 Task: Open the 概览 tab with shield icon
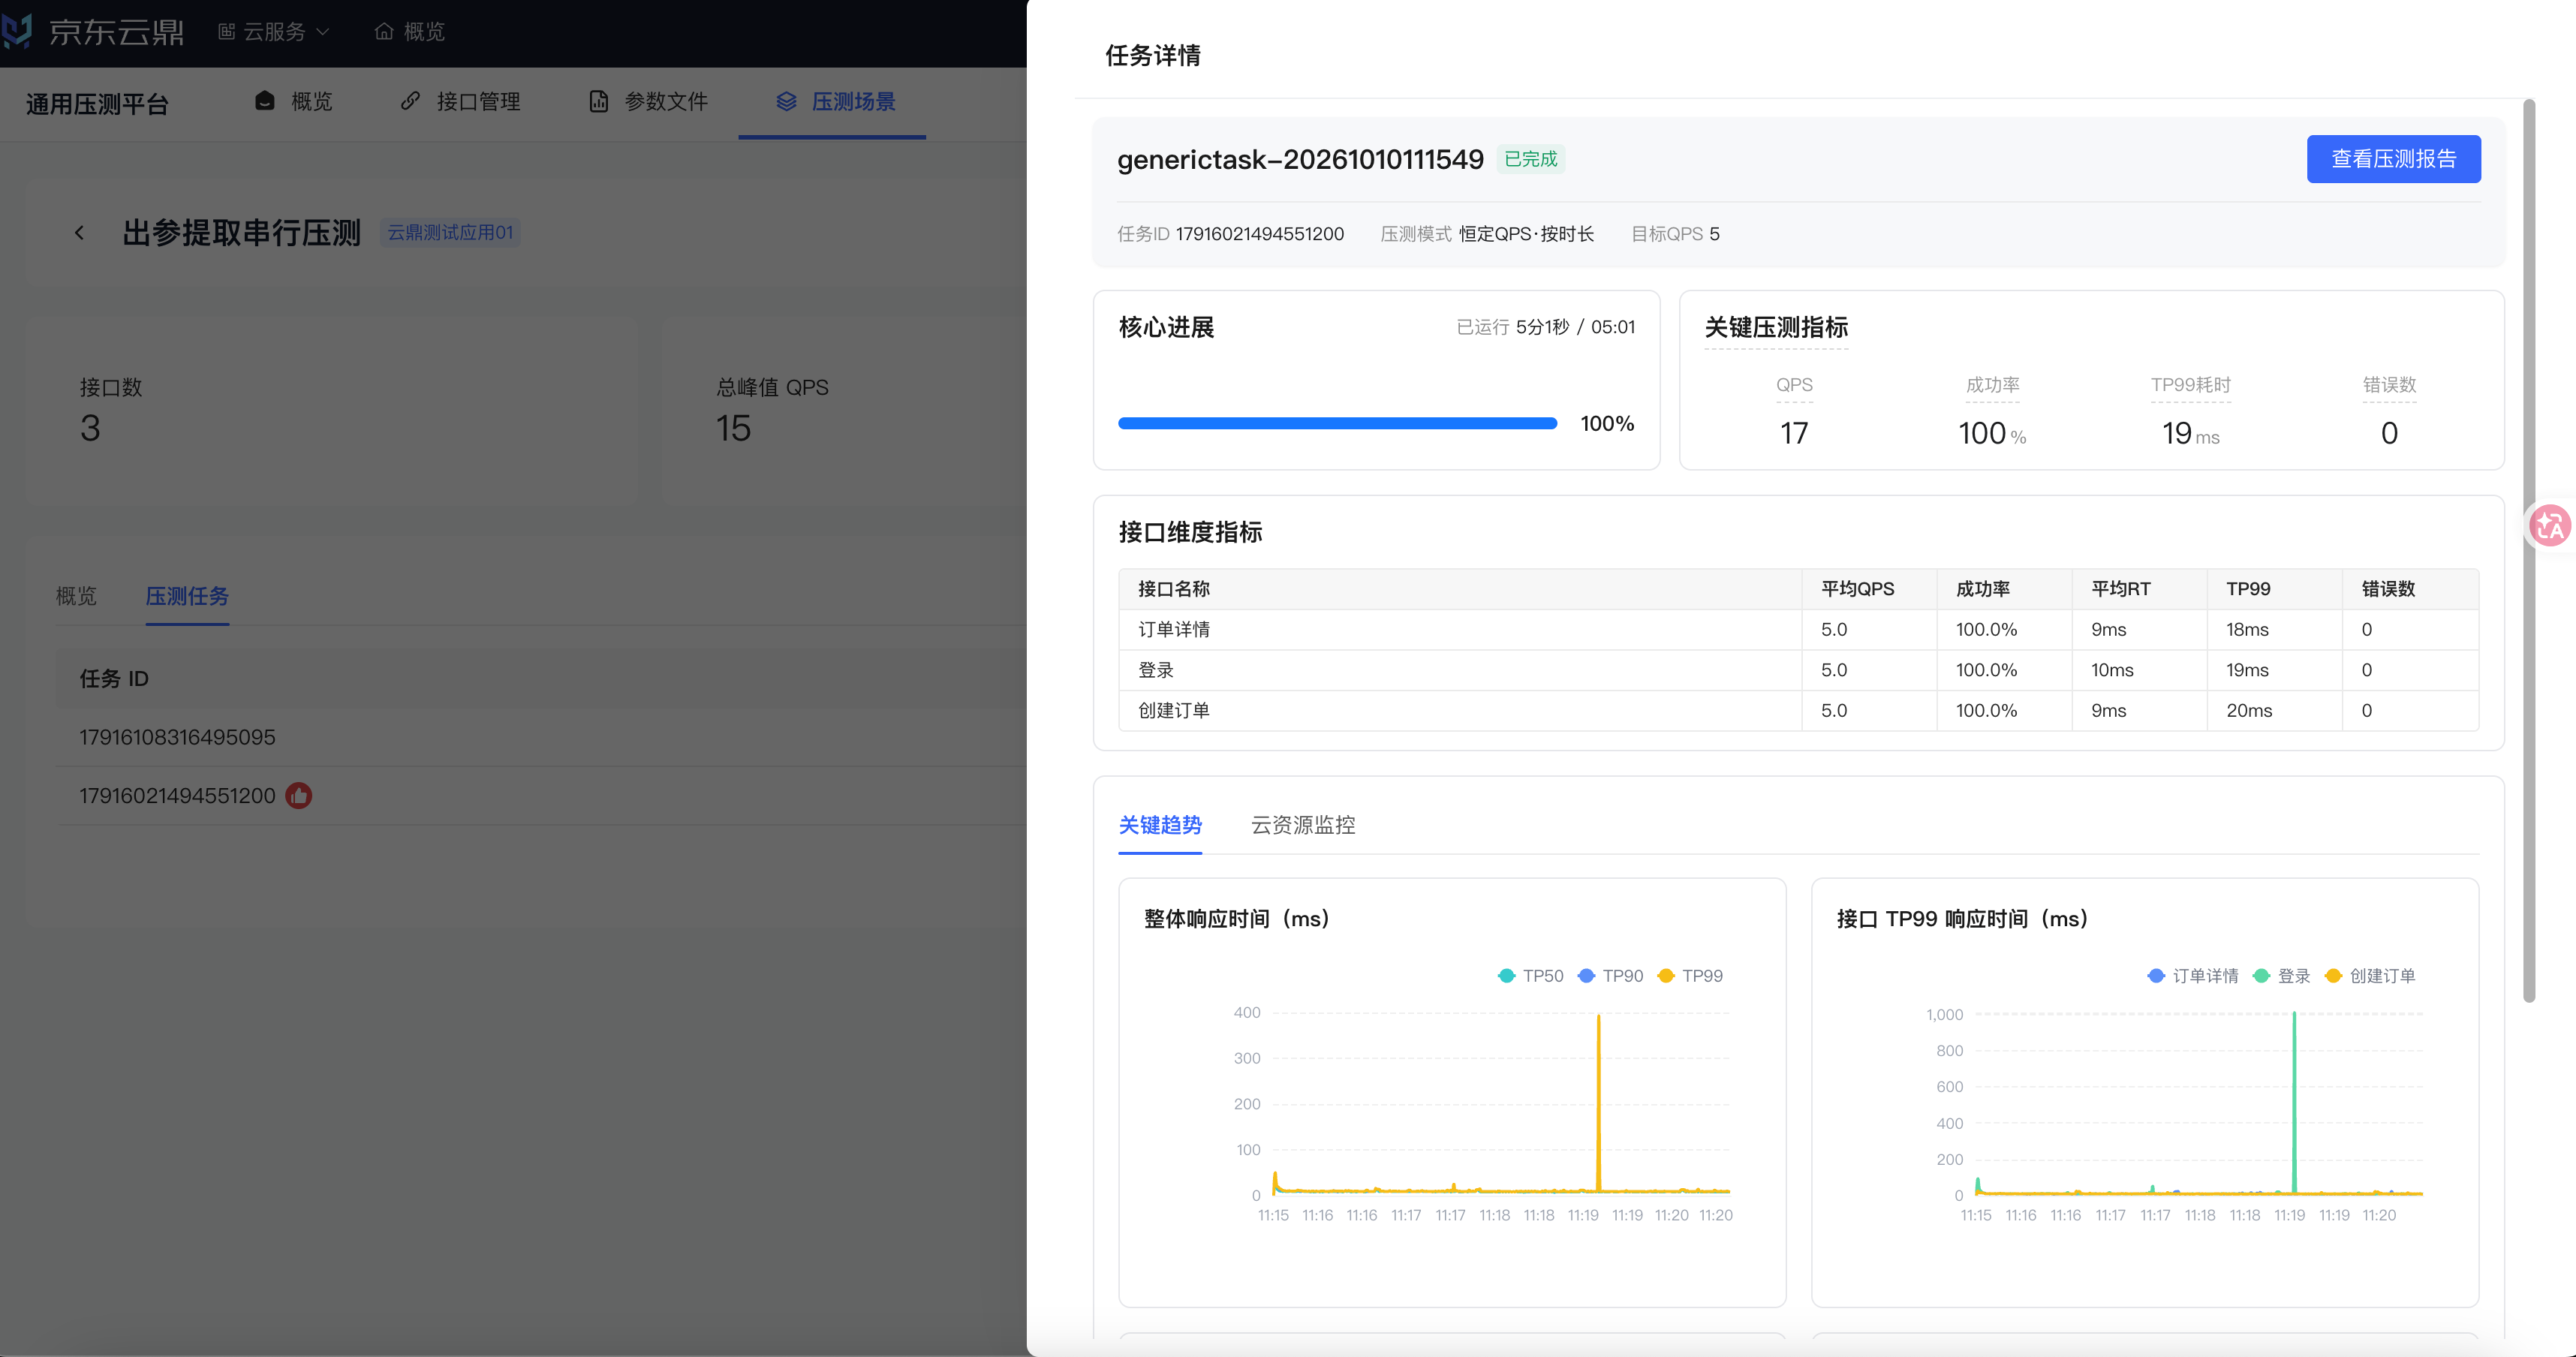pyautogui.click(x=293, y=101)
